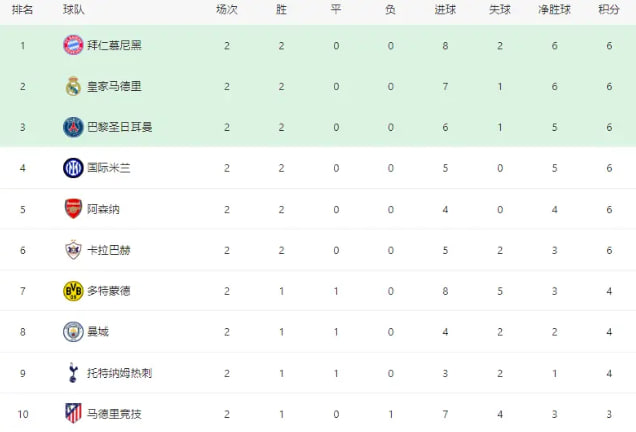Viewport: 636px width, 432px height.
Task: Click the Qarabag club logo
Action: pos(73,249)
